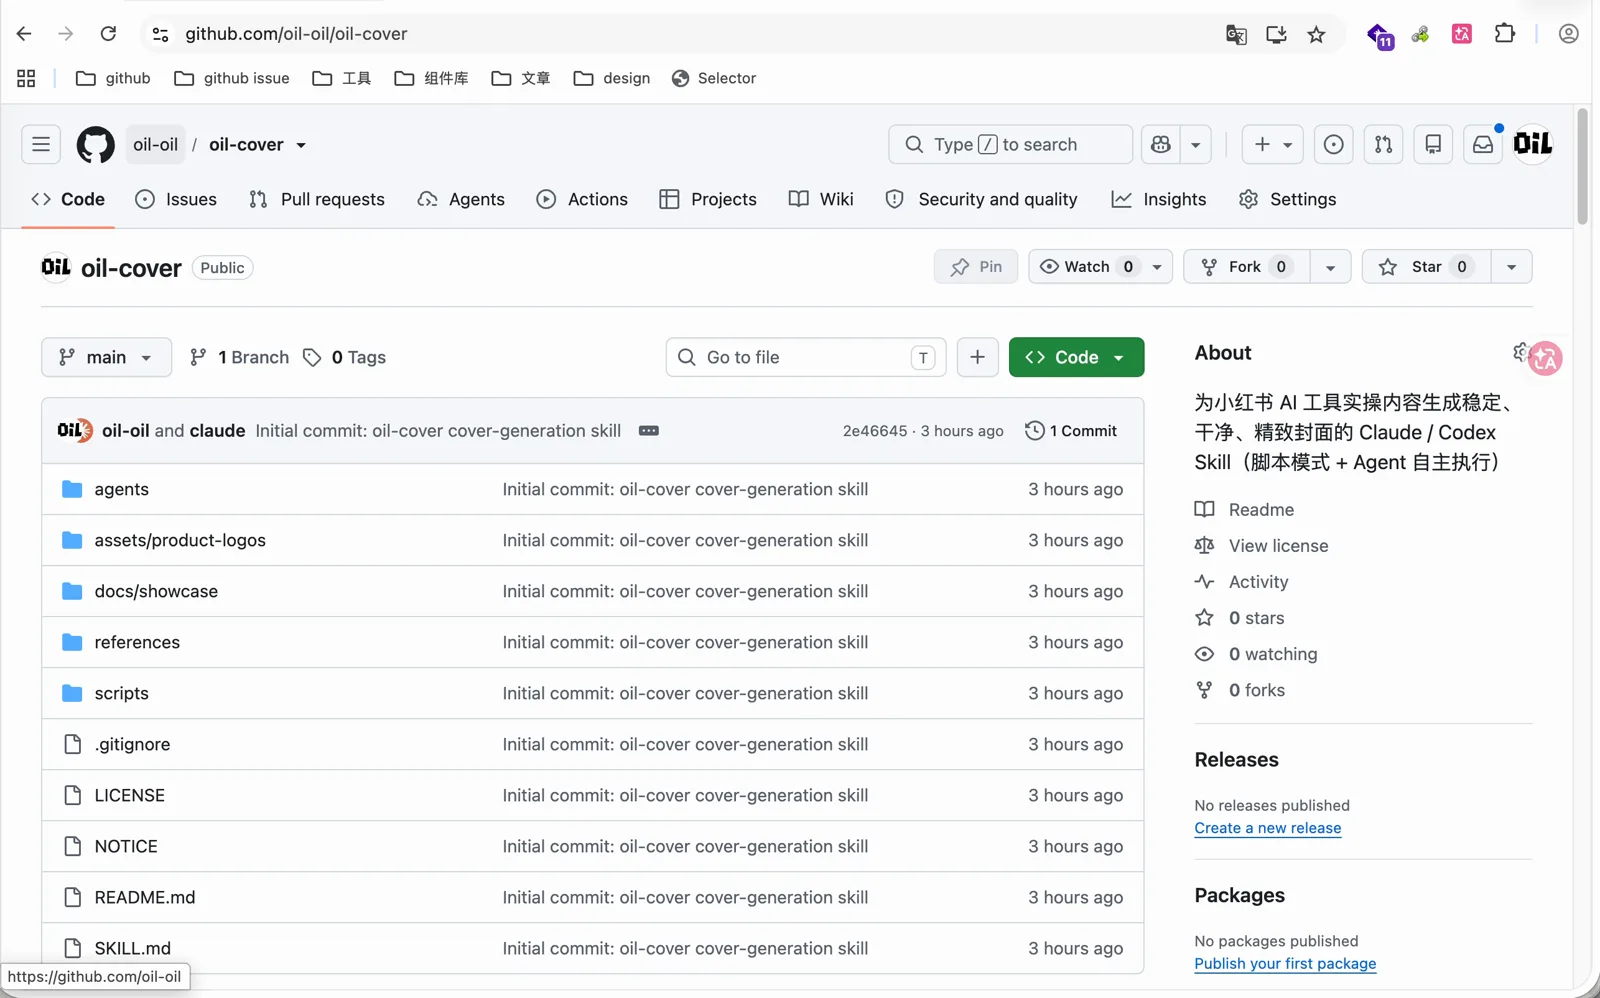The image size is (1600, 998).
Task: Click the add file plus button
Action: point(978,357)
